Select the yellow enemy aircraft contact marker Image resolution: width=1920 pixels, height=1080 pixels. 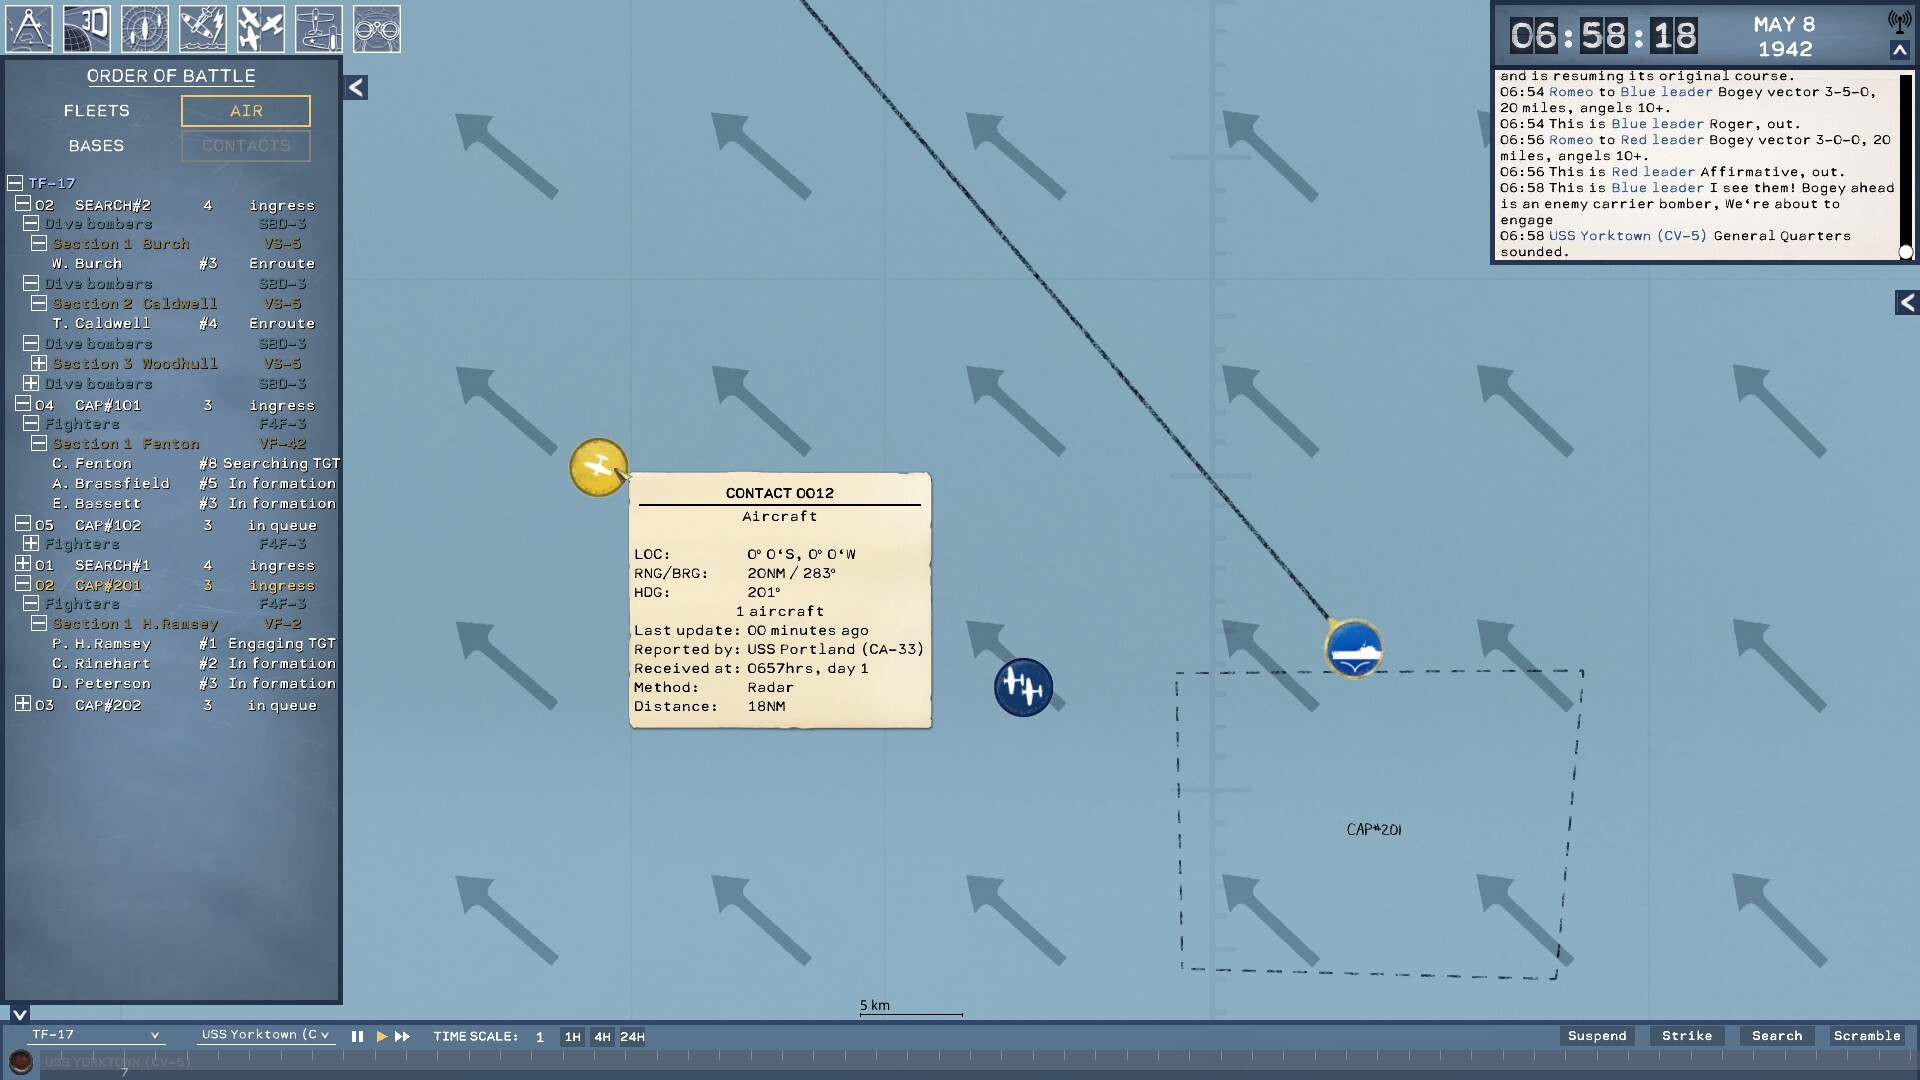[598, 467]
